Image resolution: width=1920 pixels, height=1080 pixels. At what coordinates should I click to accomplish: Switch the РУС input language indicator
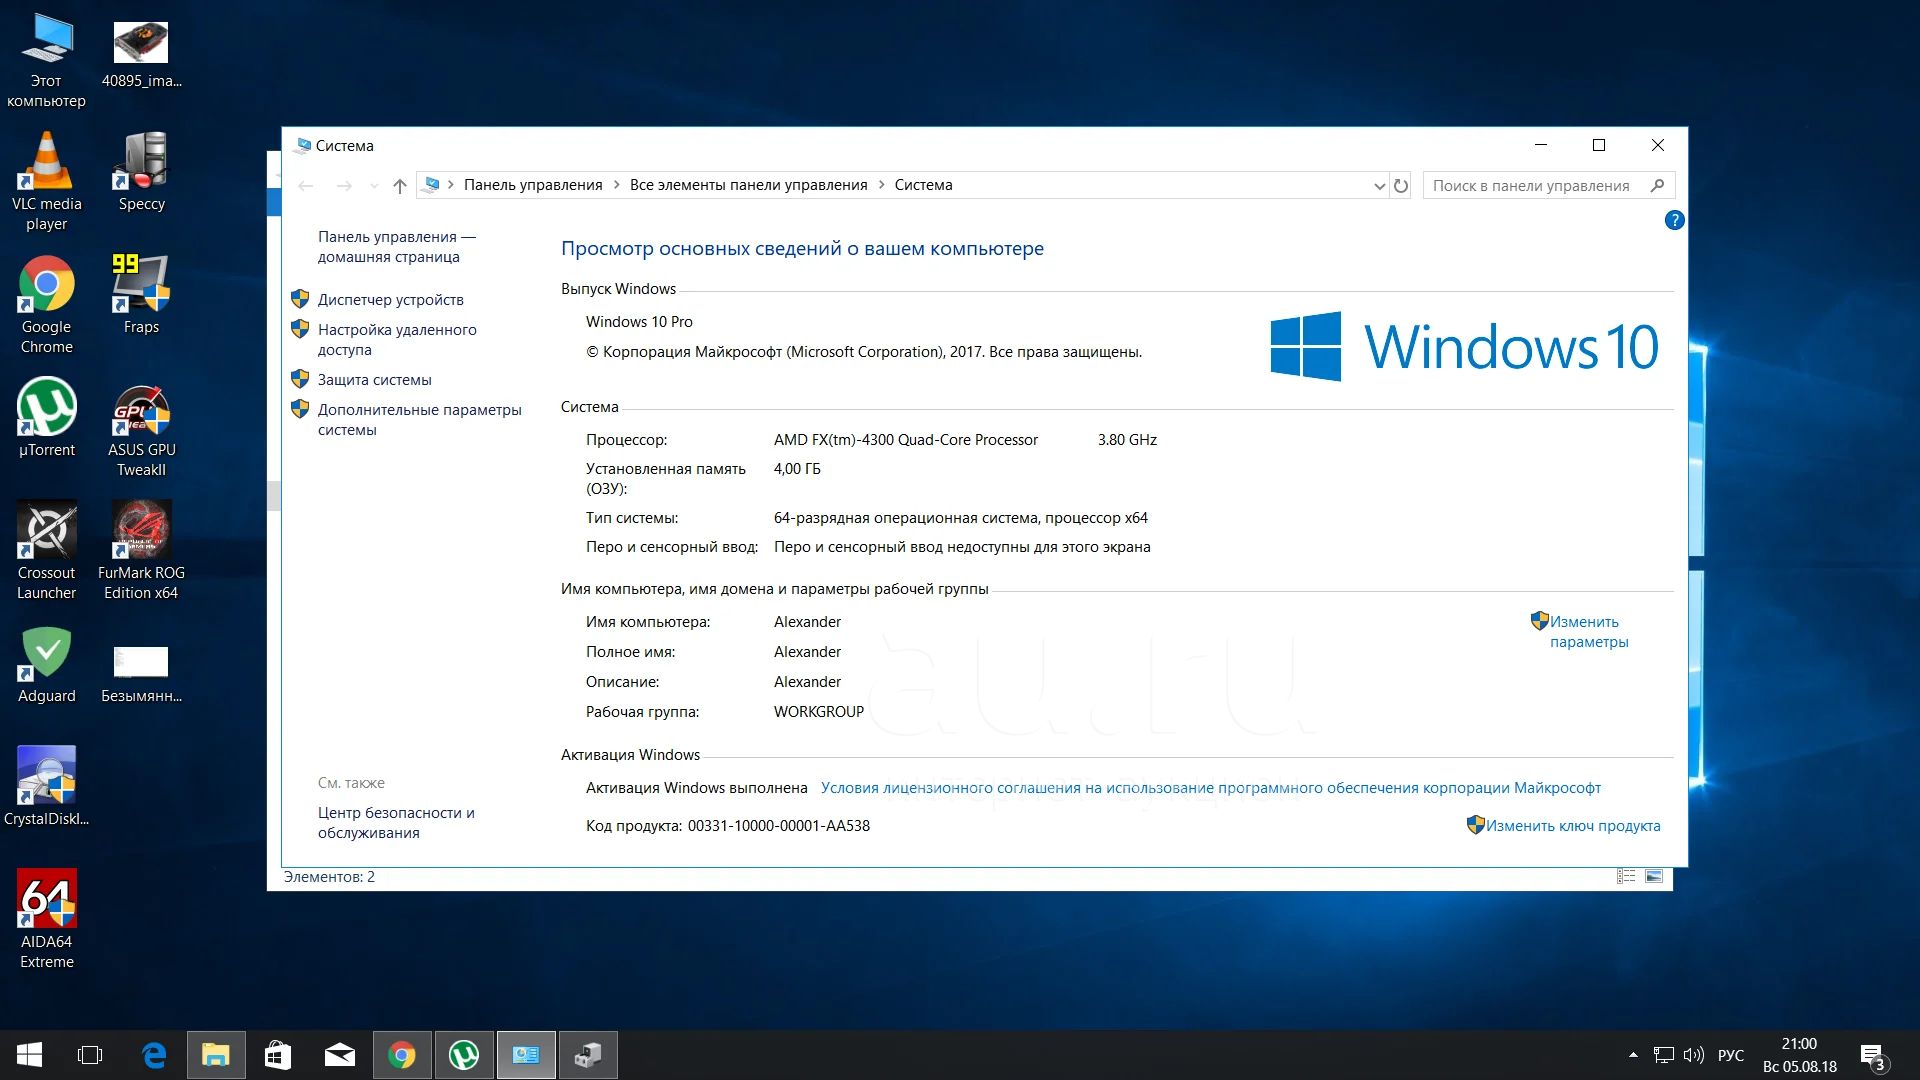pyautogui.click(x=1730, y=1055)
